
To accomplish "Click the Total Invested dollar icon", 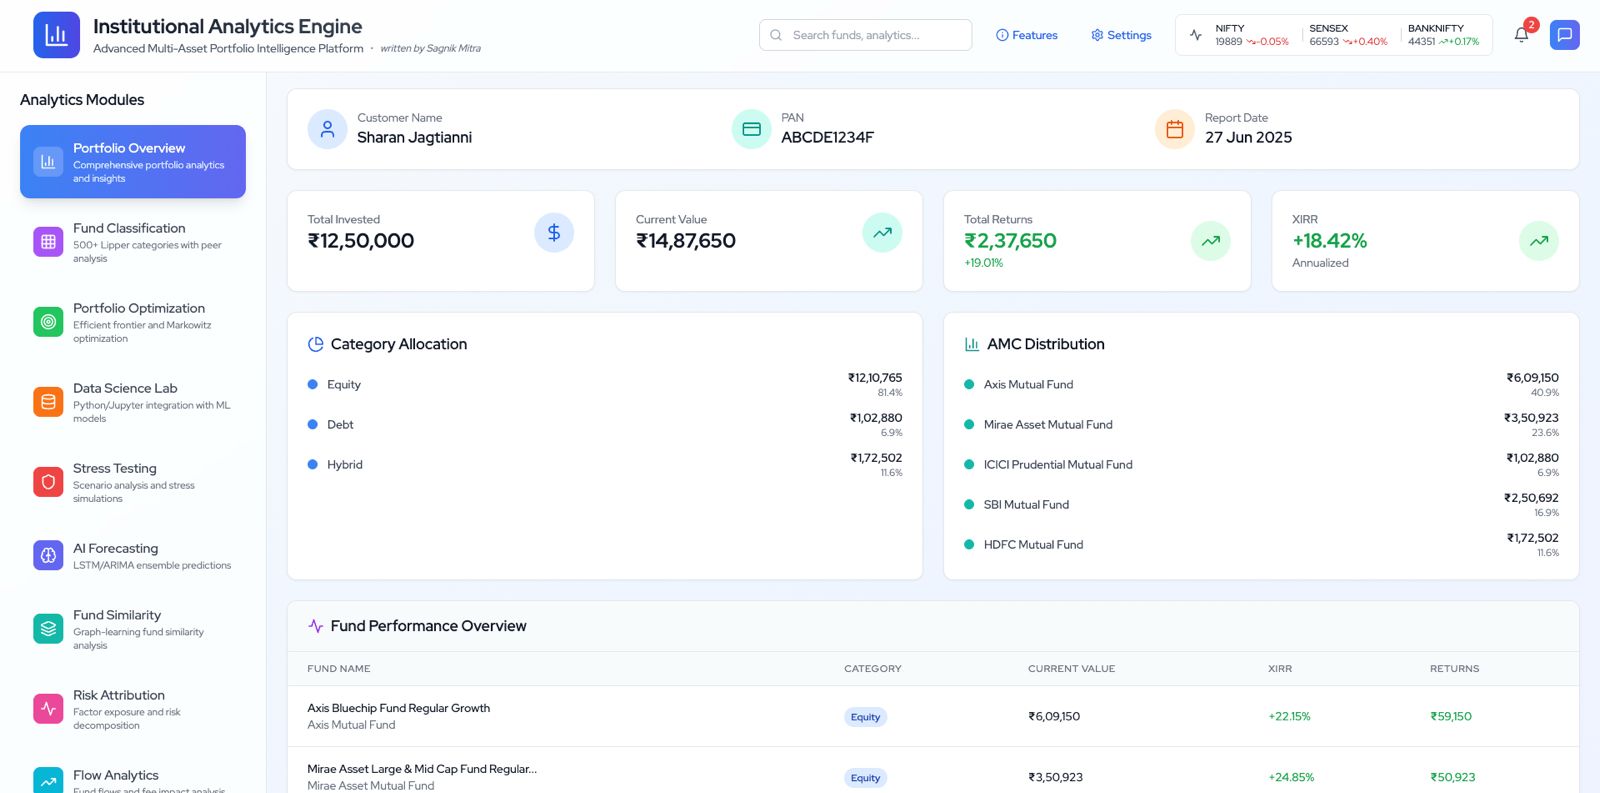I will [554, 233].
